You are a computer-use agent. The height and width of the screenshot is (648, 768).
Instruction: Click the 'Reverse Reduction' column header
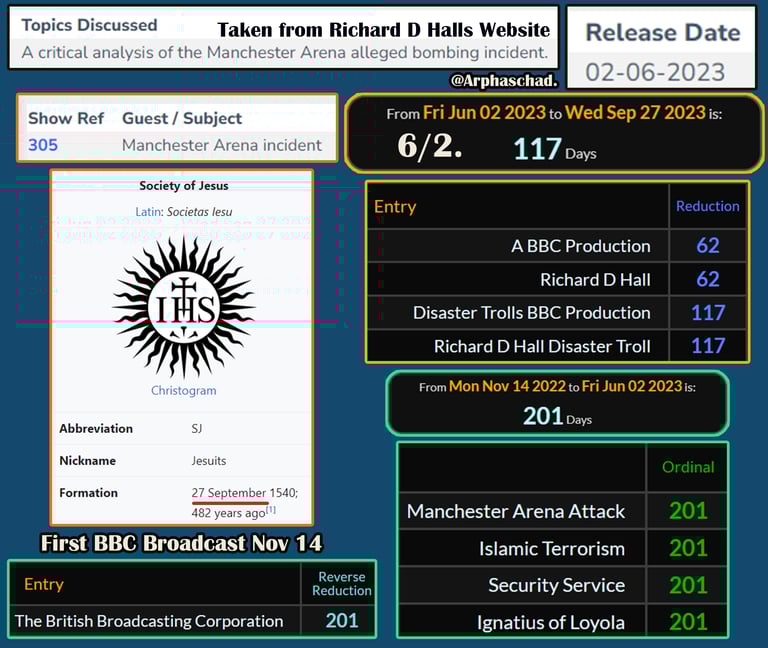click(x=342, y=584)
